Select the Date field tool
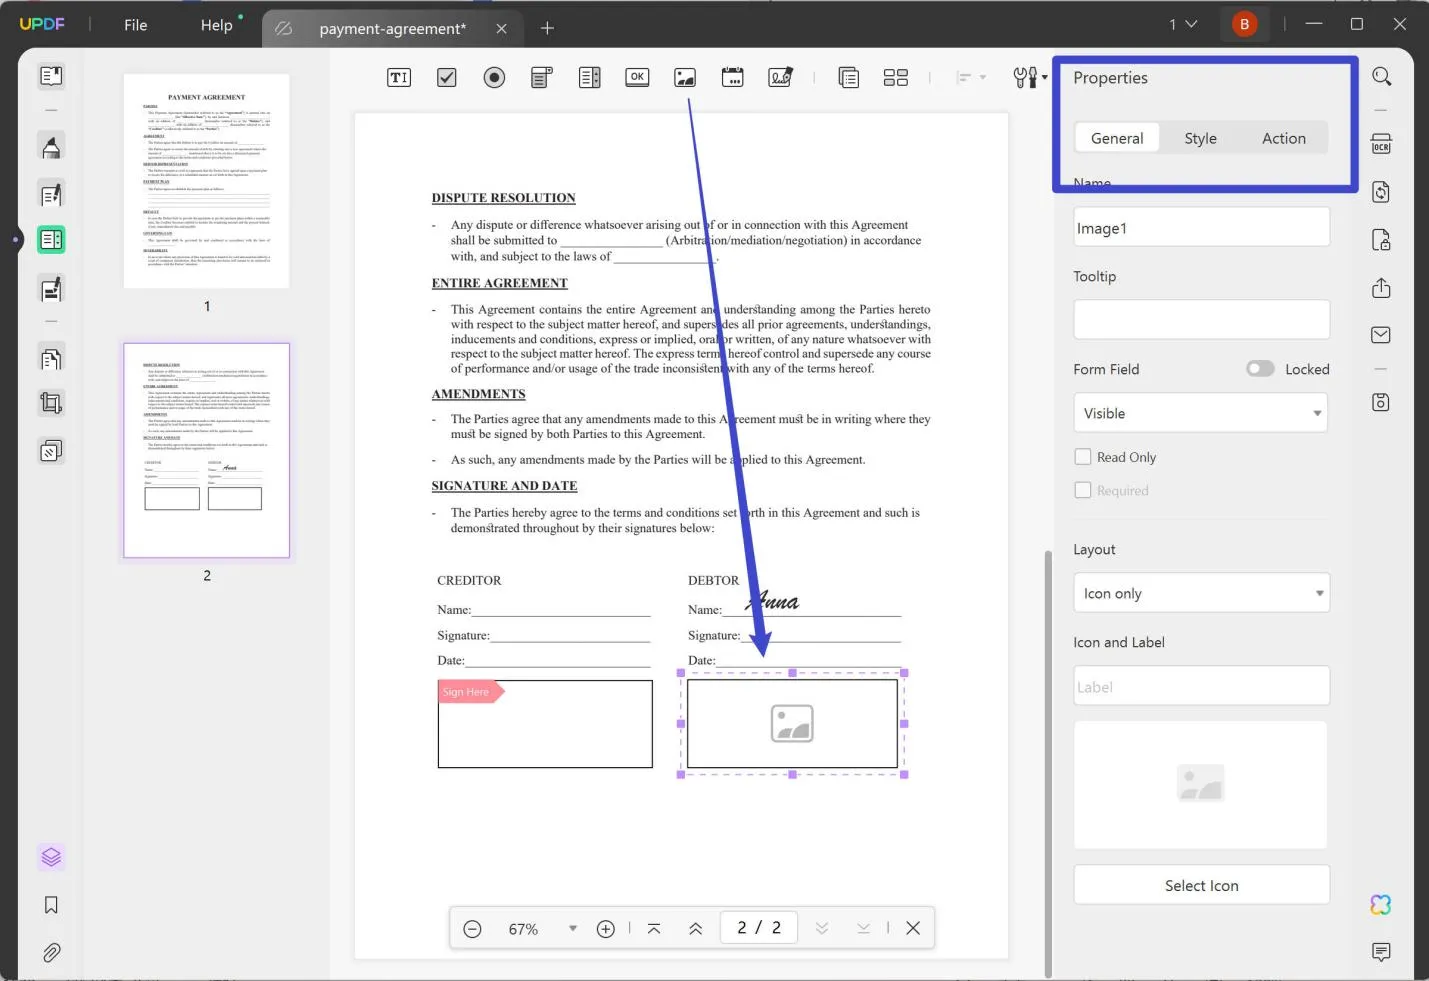 [733, 77]
